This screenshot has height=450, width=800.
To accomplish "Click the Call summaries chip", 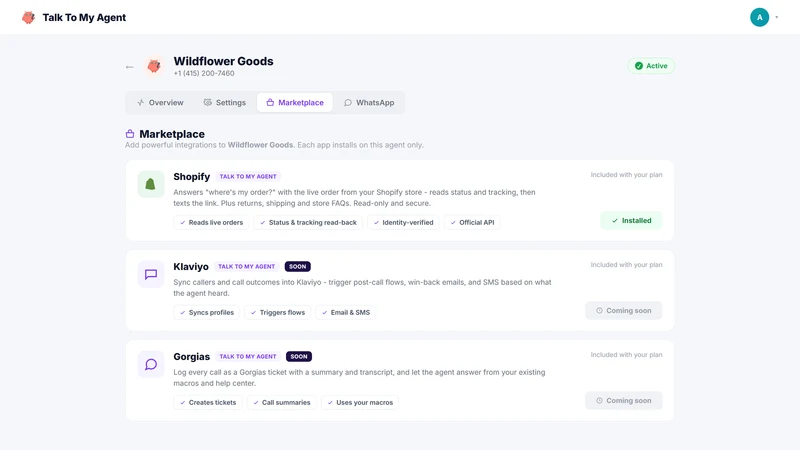I will point(282,403).
